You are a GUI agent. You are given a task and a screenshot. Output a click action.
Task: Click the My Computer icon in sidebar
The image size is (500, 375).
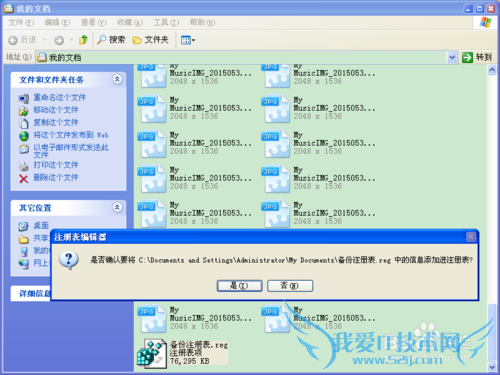click(x=24, y=251)
